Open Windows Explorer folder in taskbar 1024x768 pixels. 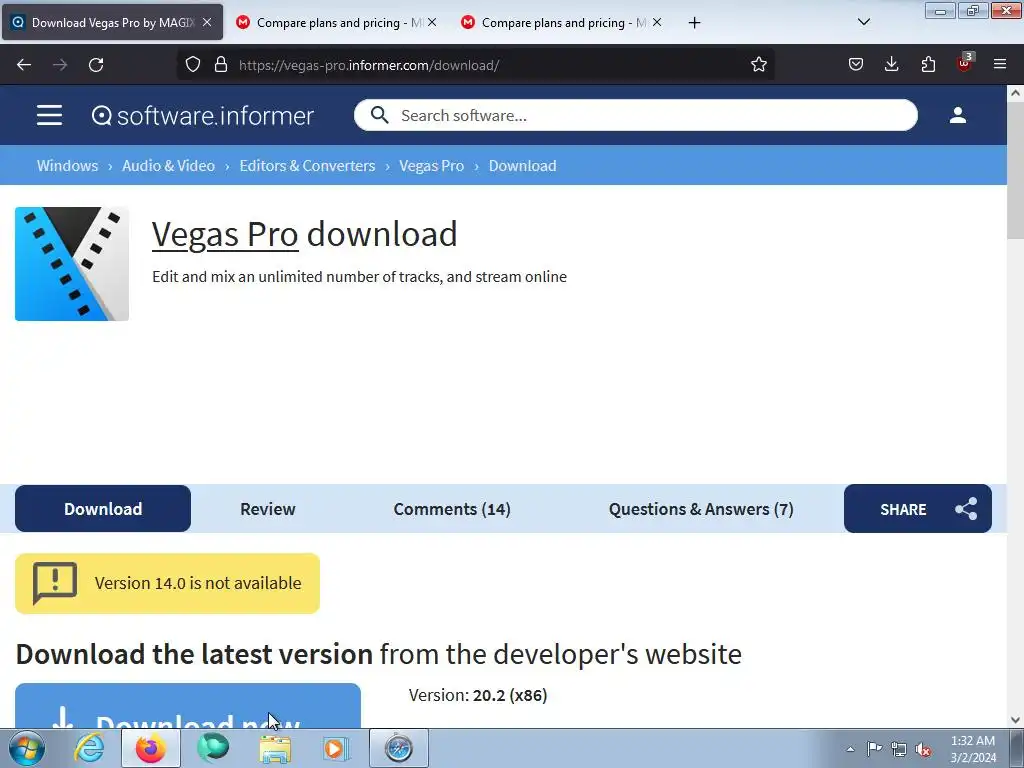(275, 748)
